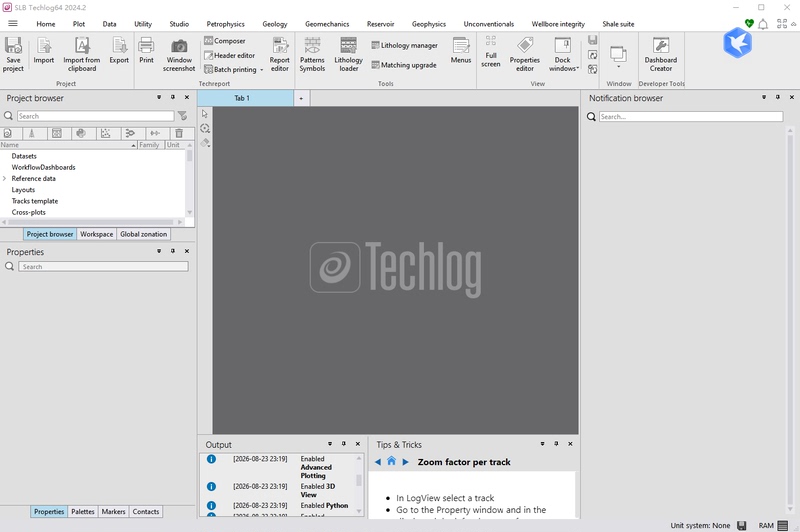Click the cross-plot filter icon

point(105,133)
